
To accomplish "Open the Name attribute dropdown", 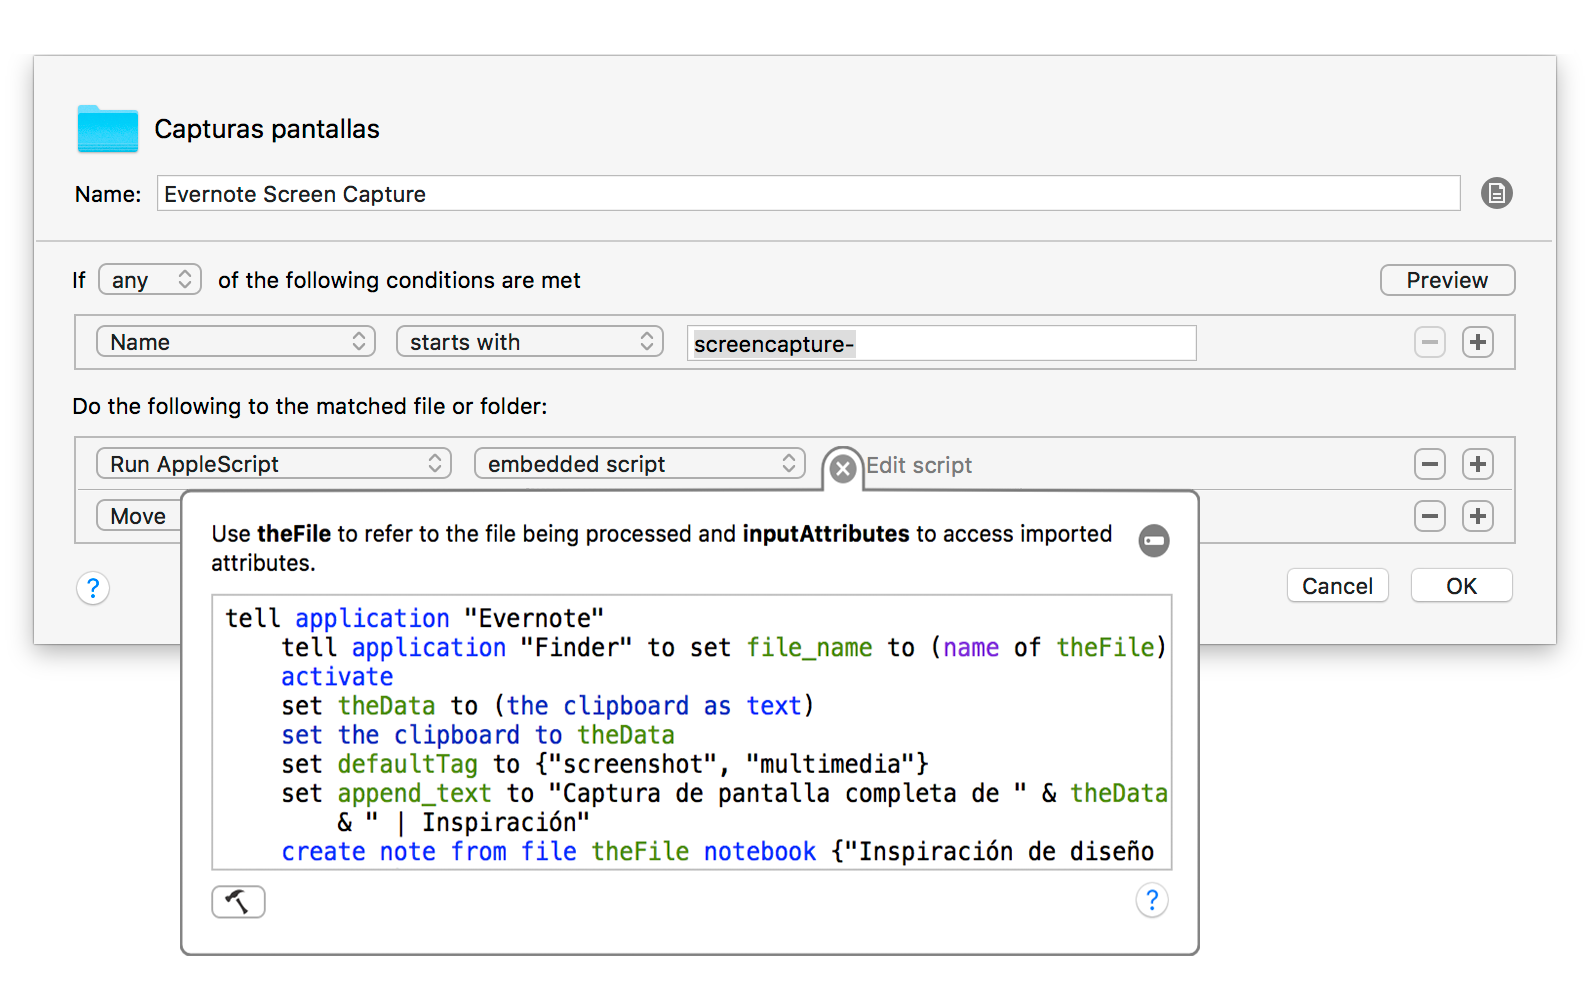I will [x=236, y=342].
